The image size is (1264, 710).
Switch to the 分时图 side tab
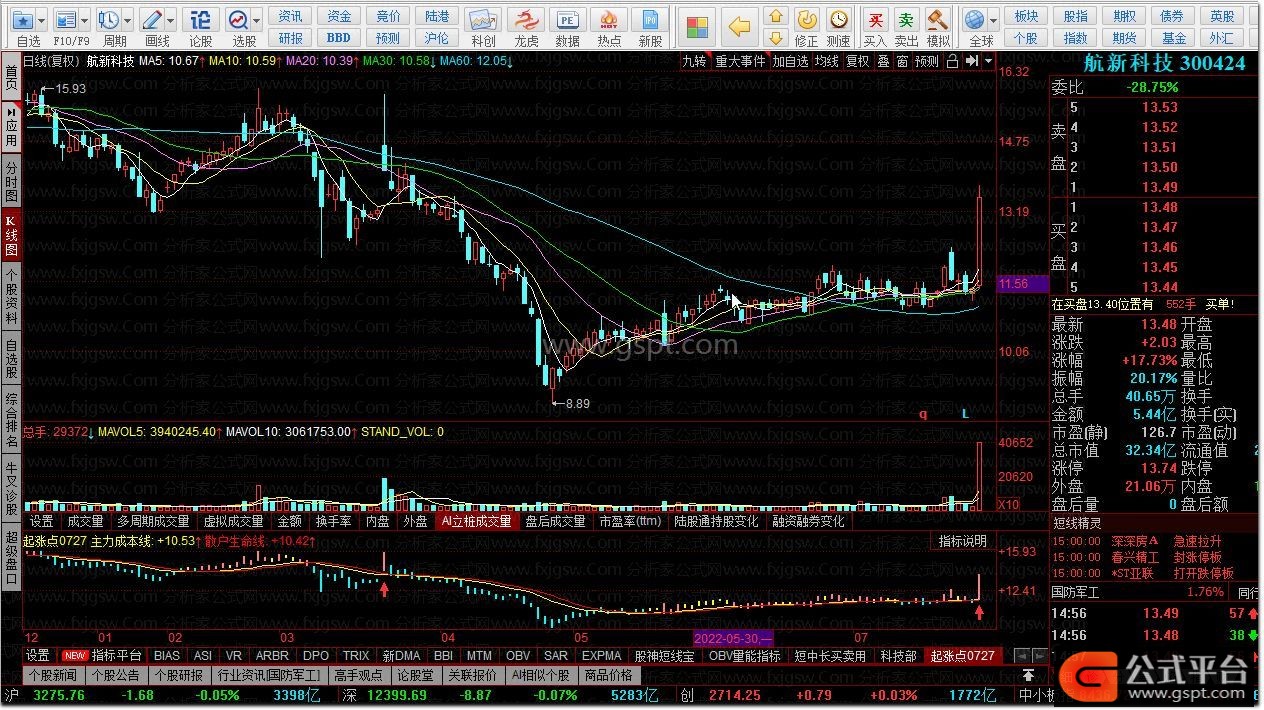click(11, 180)
